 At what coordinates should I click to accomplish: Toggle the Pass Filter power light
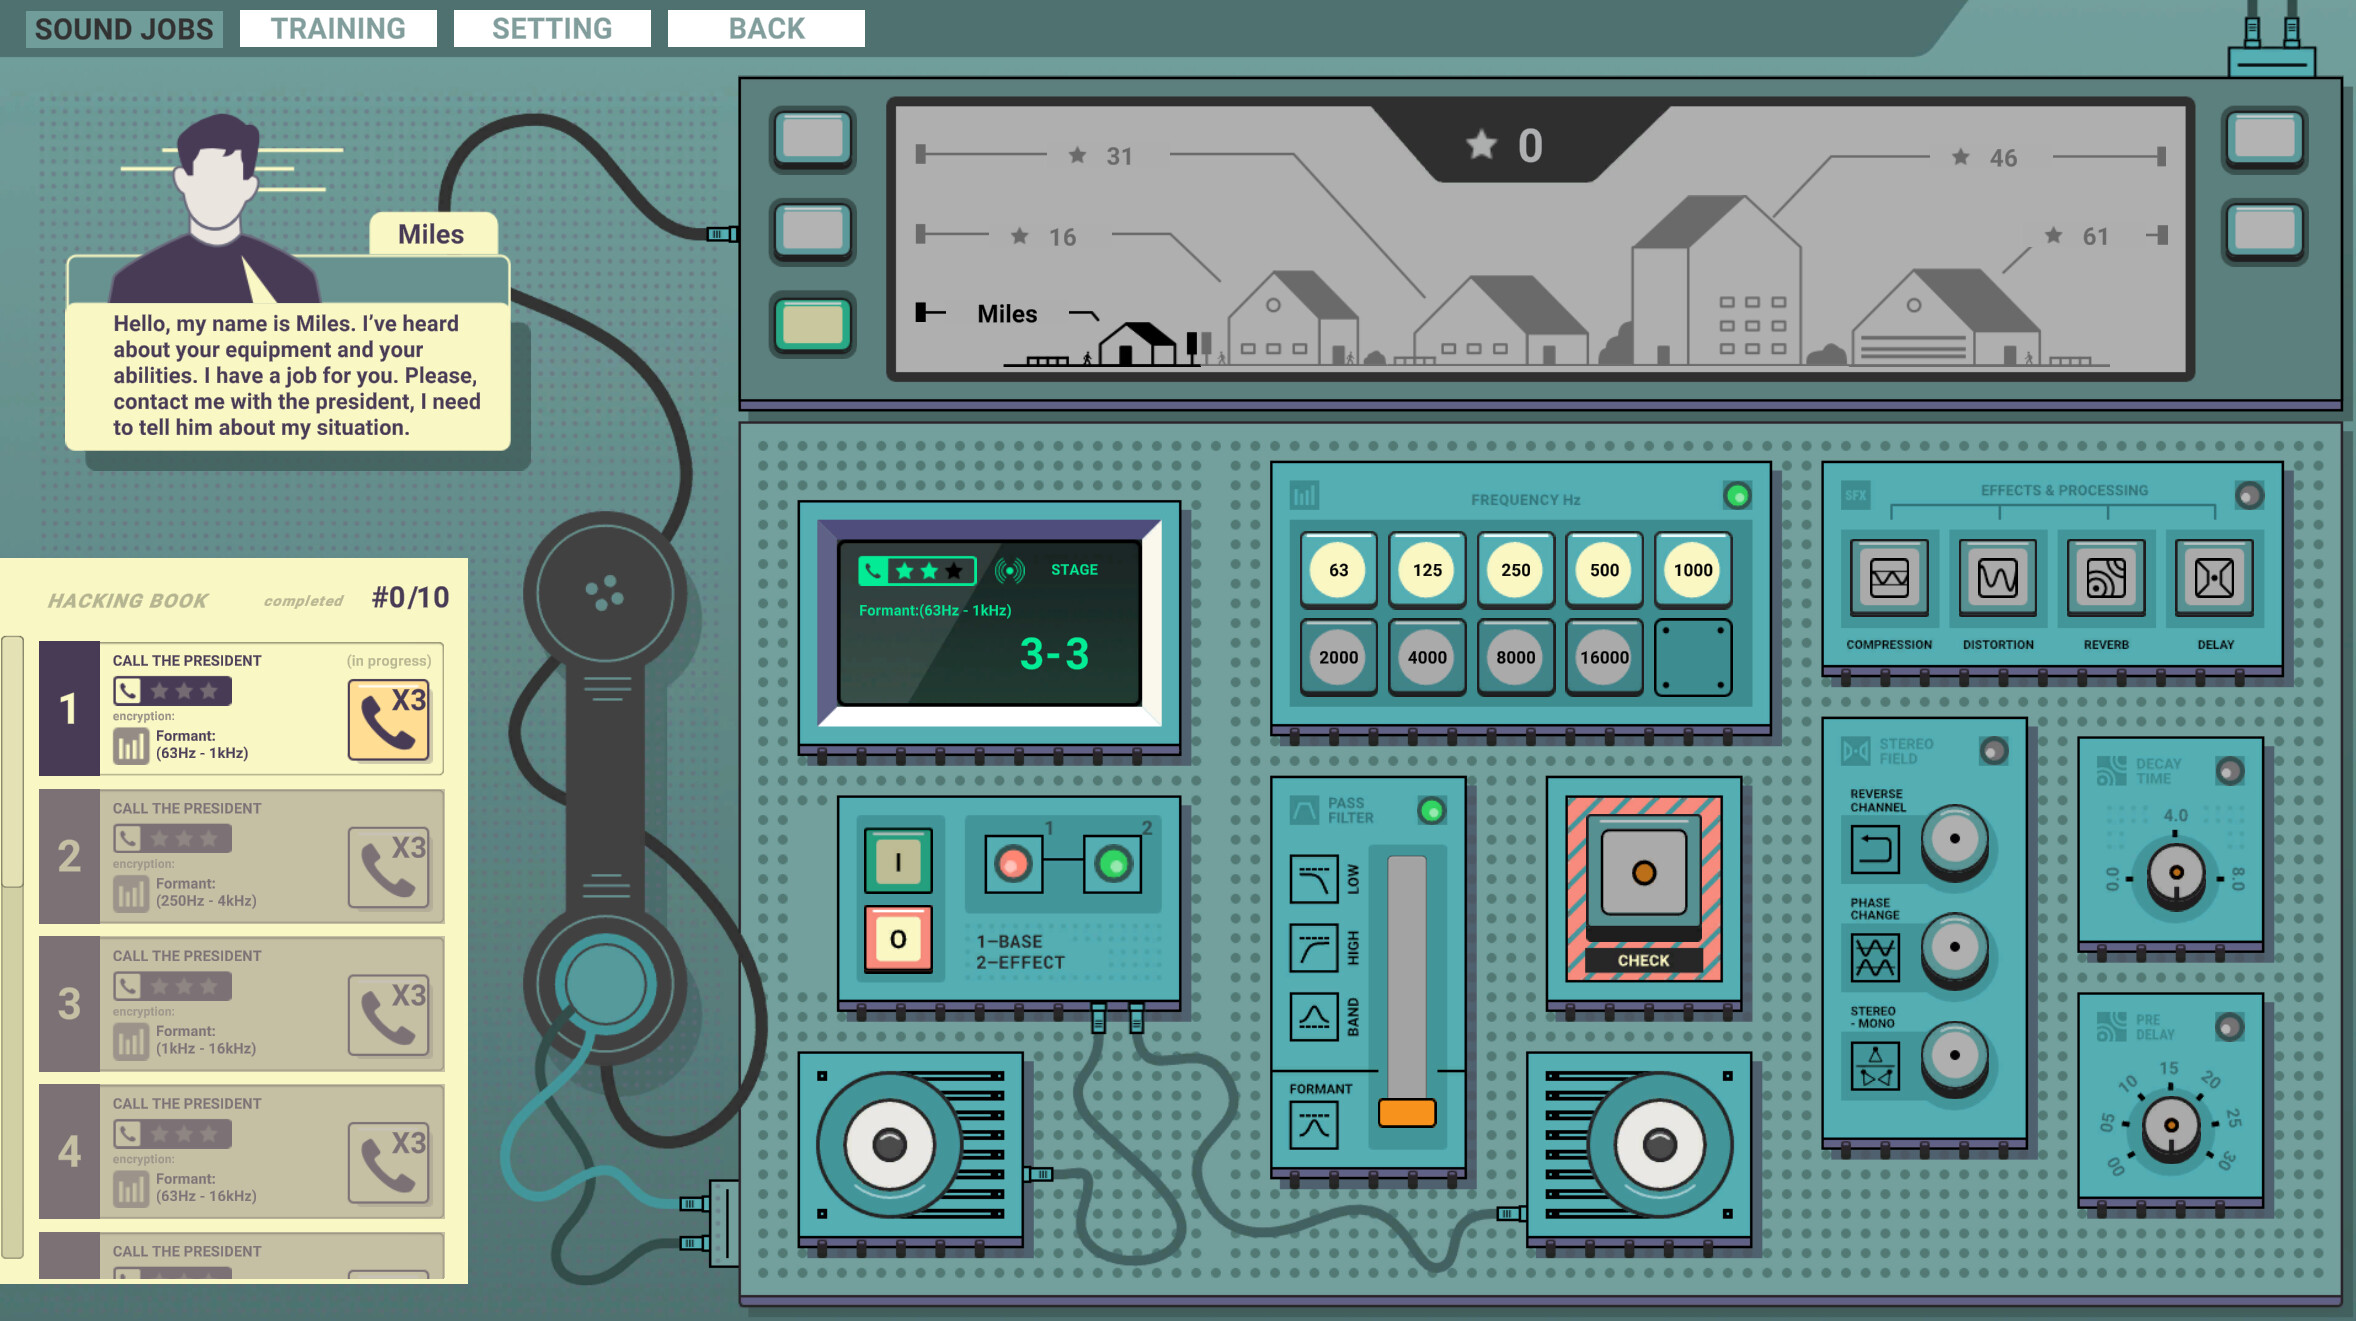pos(1432,810)
